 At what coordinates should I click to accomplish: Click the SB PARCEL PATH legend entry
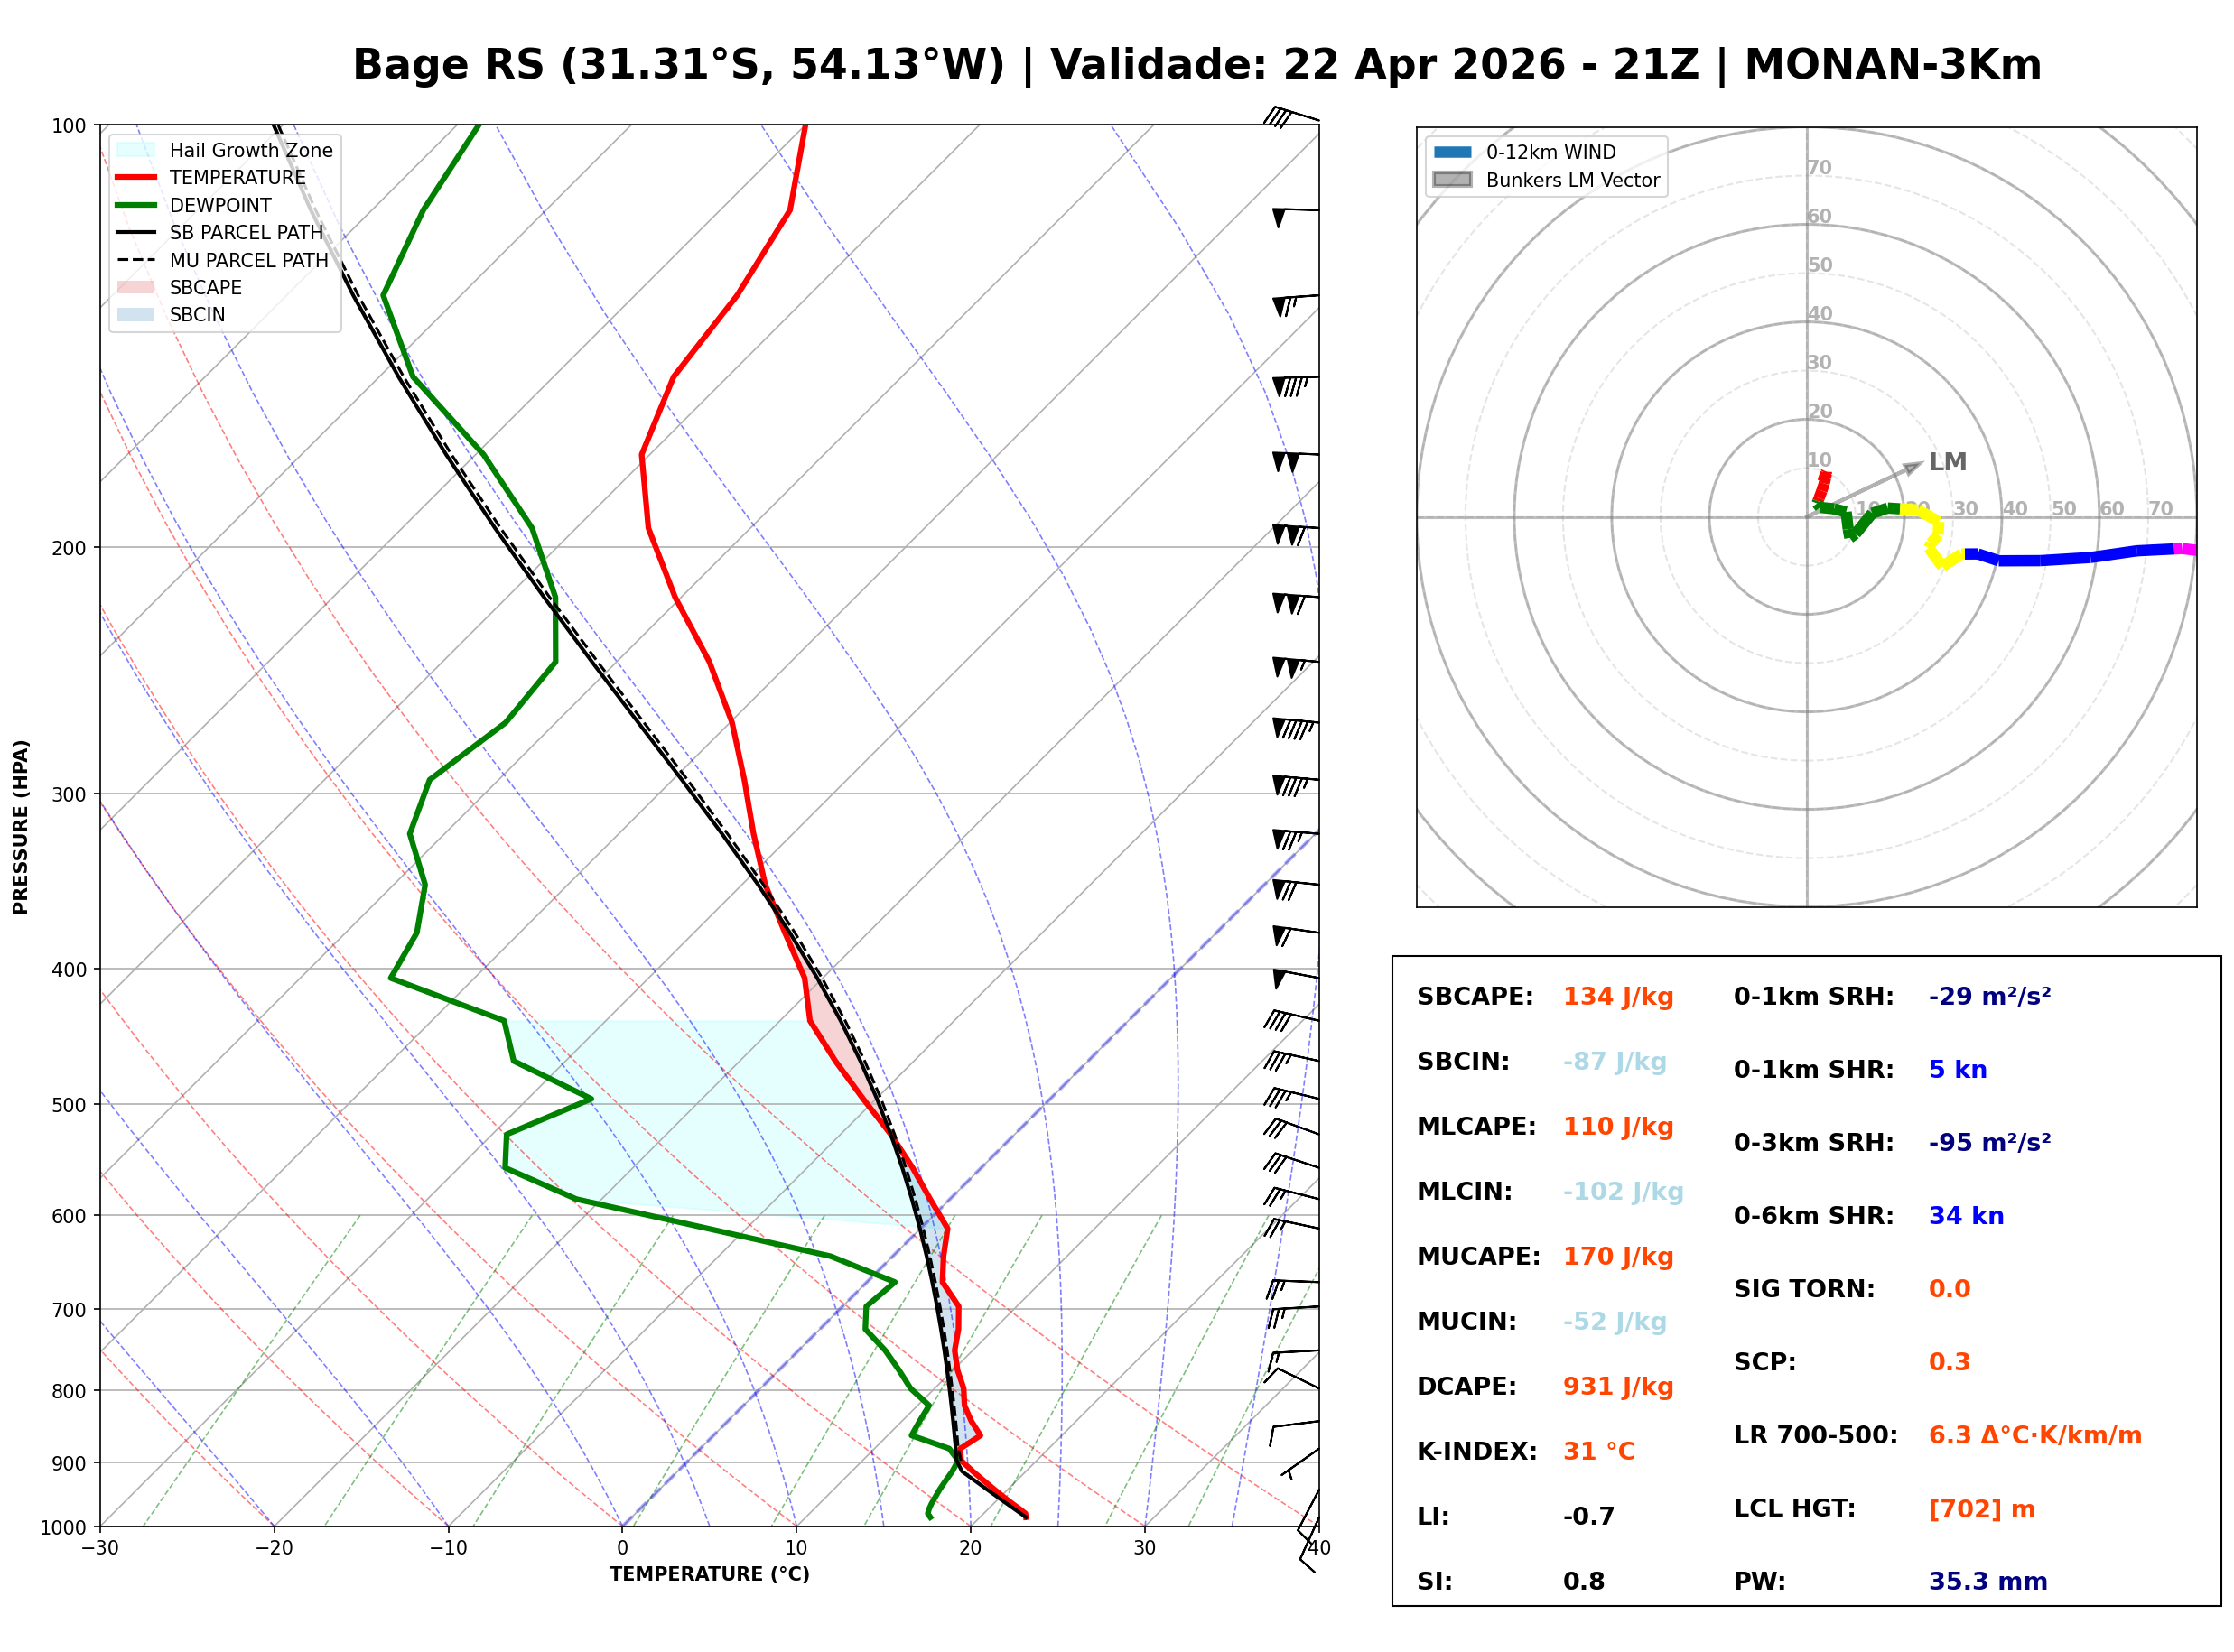(136, 233)
